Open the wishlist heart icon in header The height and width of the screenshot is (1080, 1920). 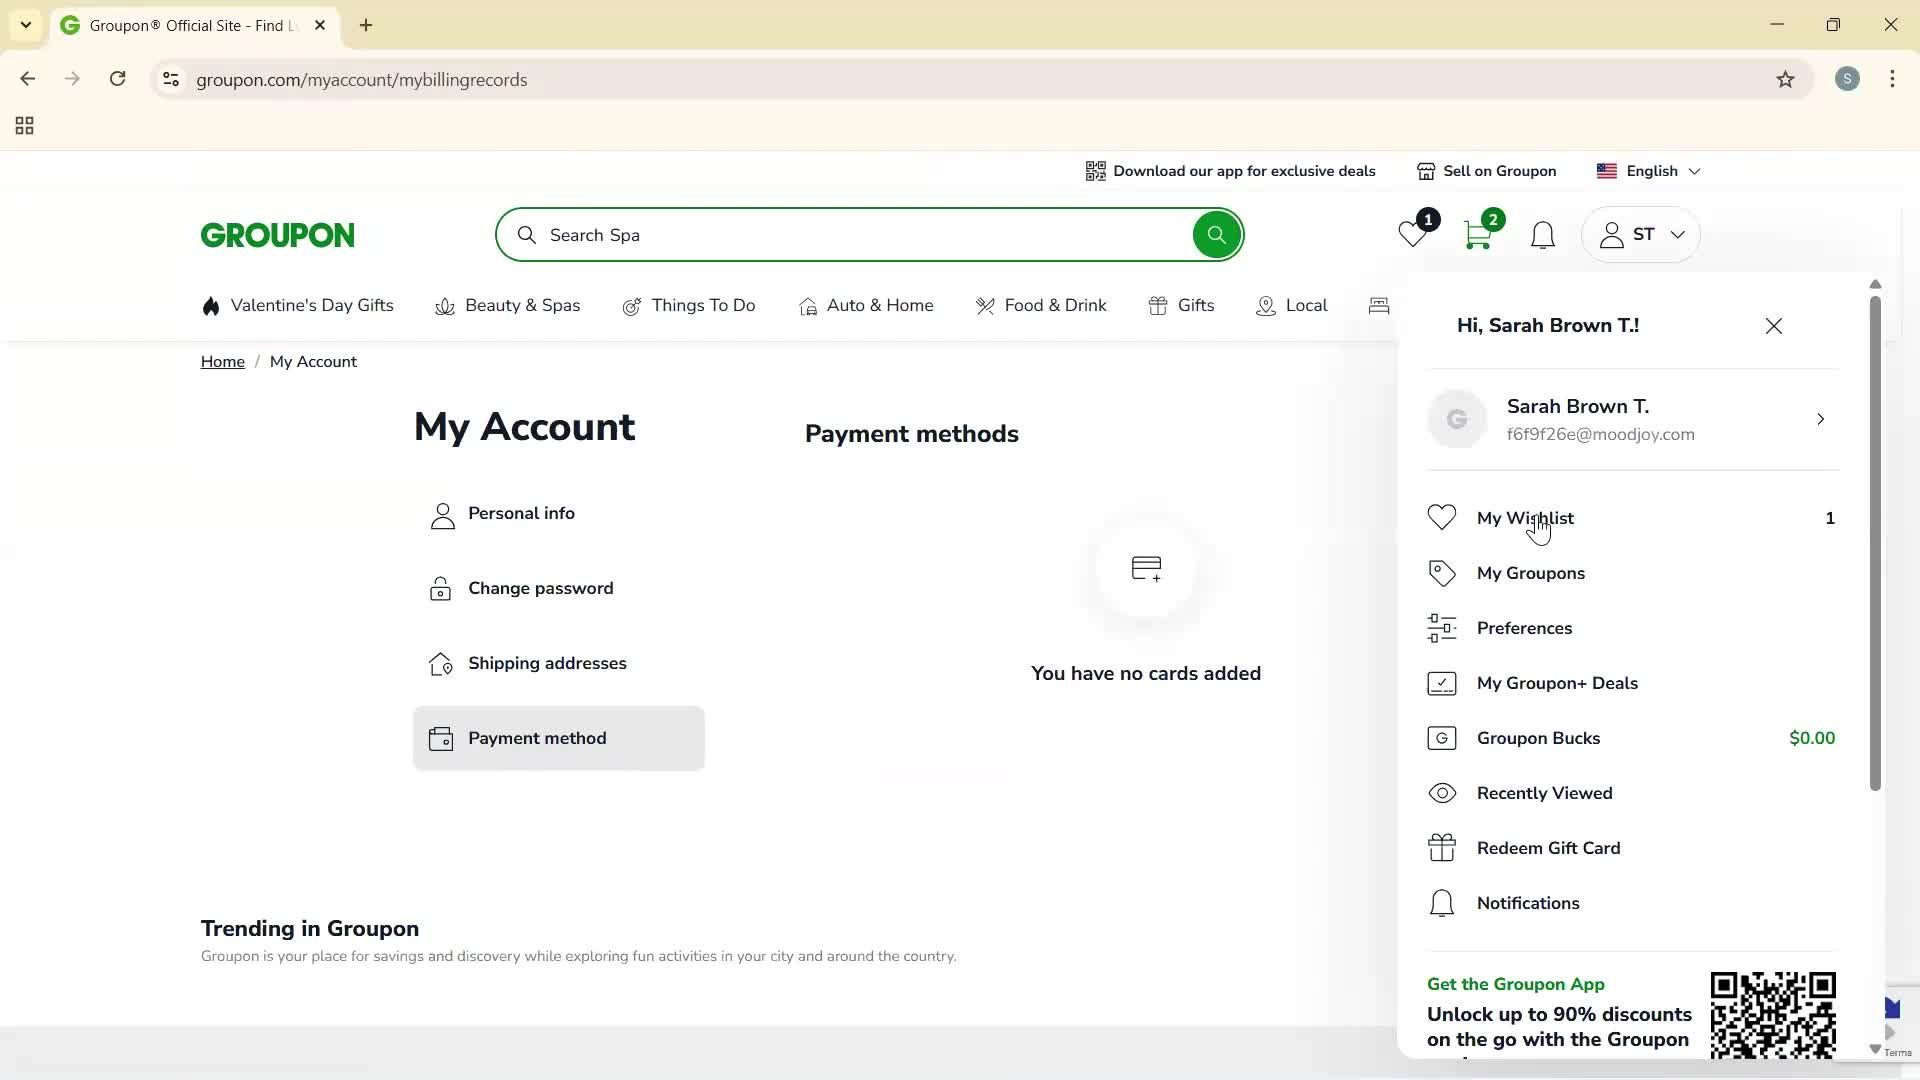coord(1411,234)
